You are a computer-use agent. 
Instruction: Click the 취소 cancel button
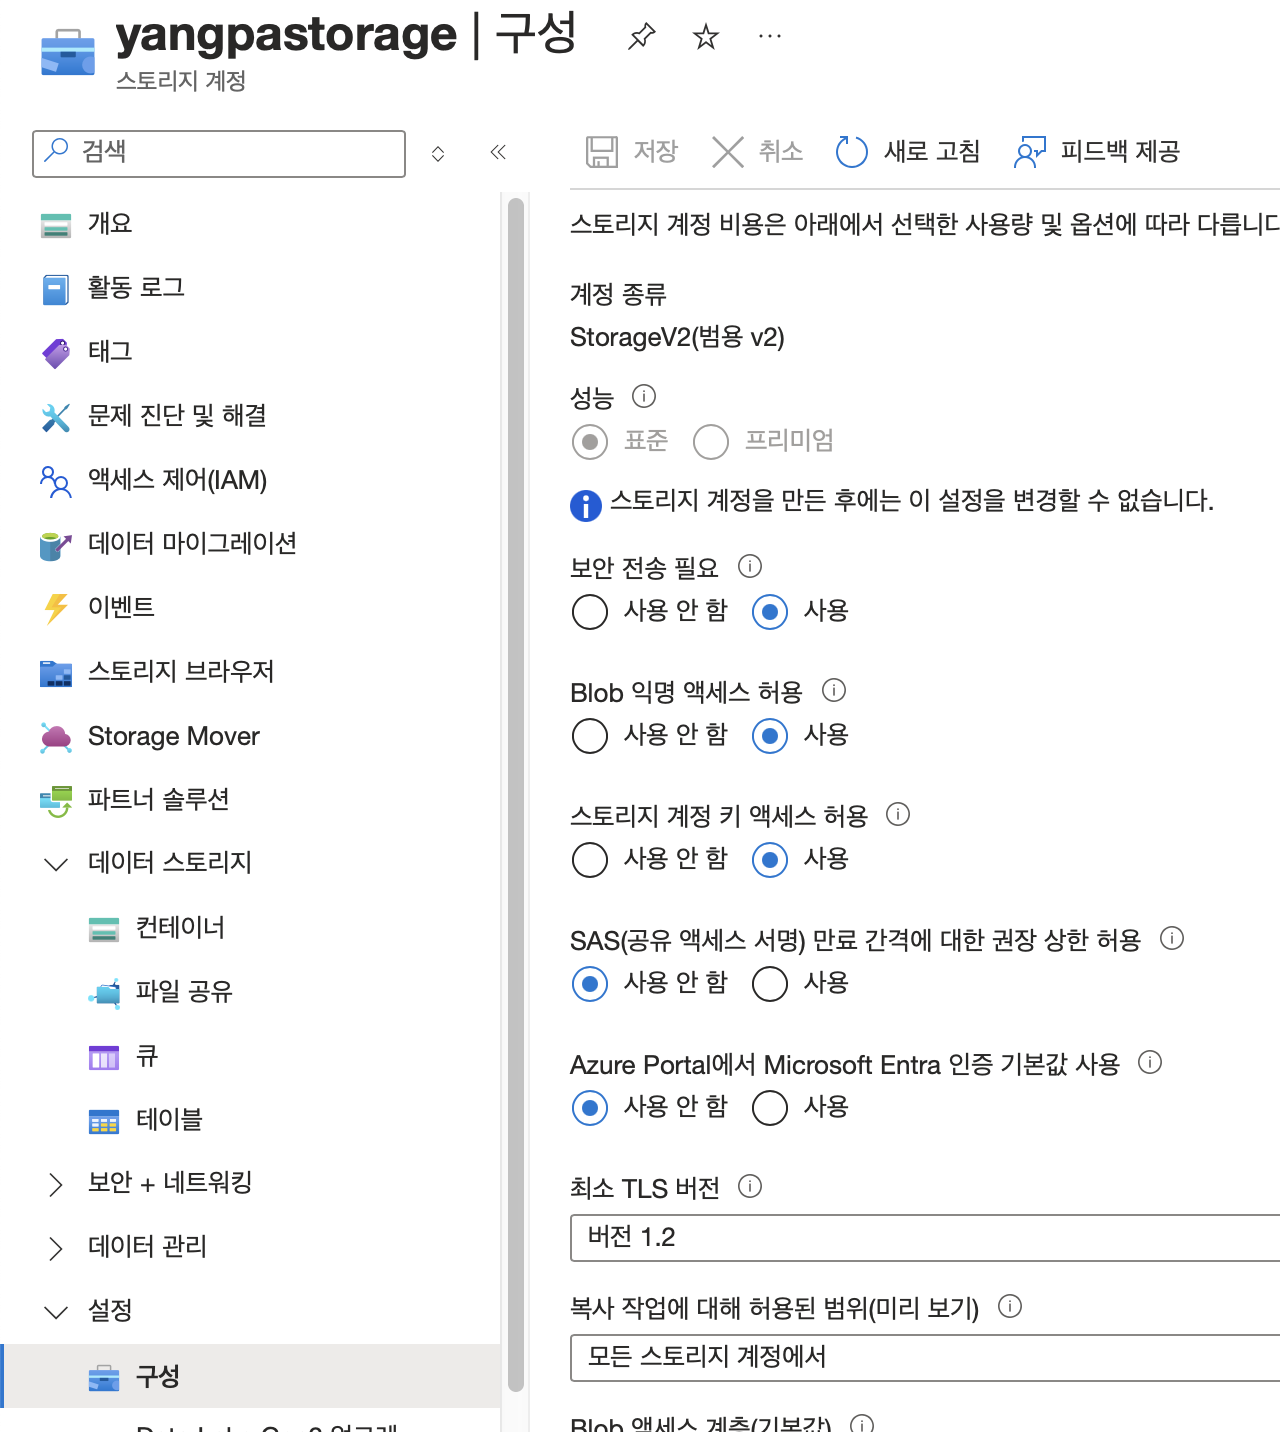coord(757,152)
